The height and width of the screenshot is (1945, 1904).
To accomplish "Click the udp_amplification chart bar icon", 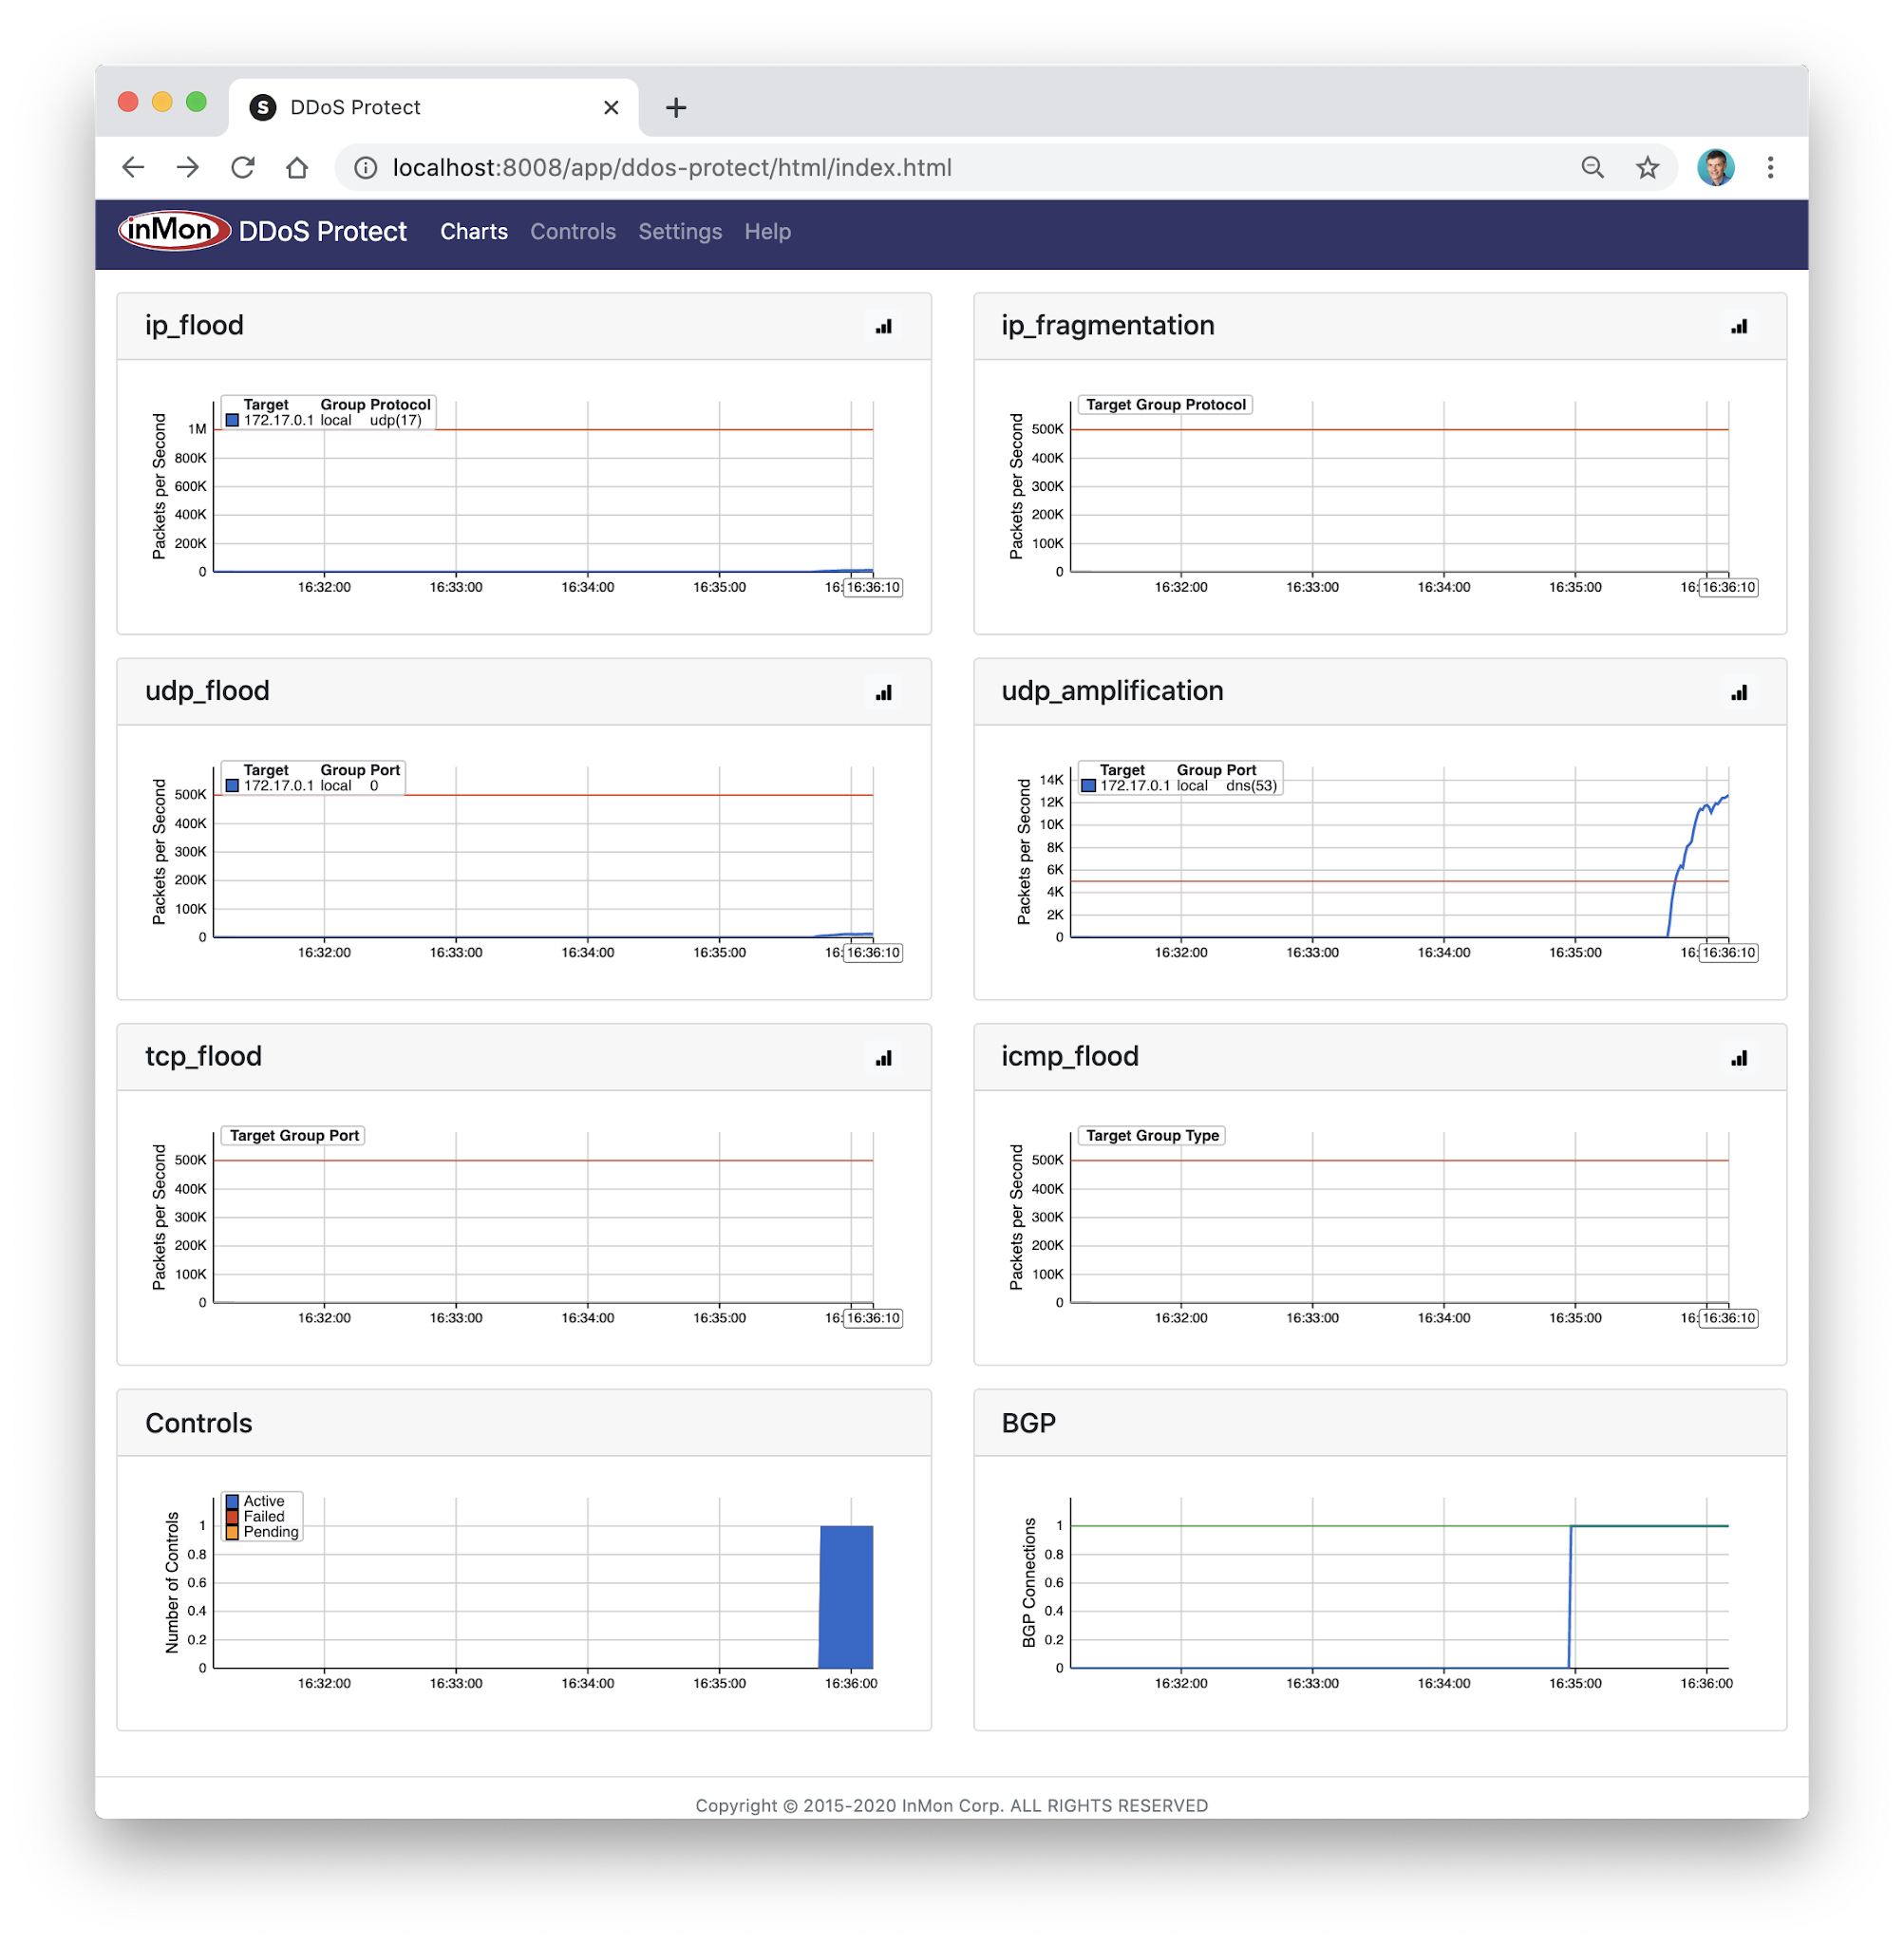I will click(x=1739, y=693).
